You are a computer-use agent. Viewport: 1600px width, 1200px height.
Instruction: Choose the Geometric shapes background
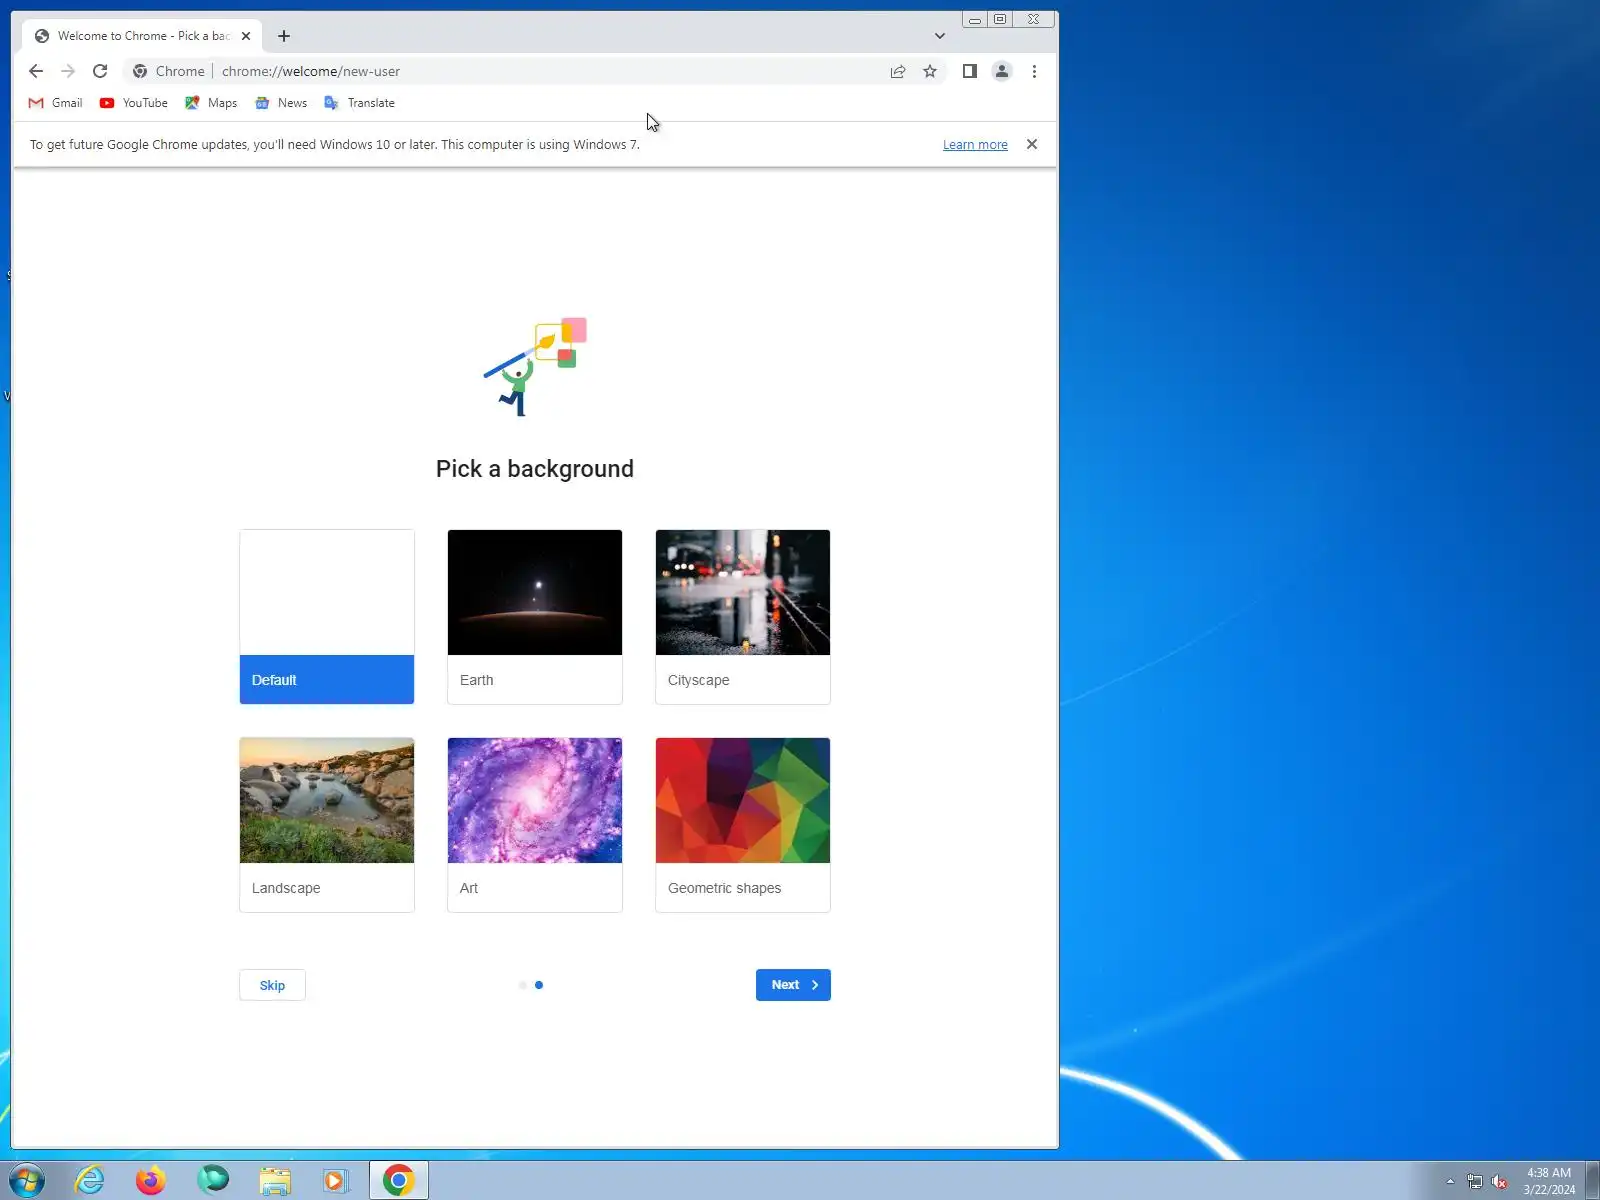(x=743, y=825)
